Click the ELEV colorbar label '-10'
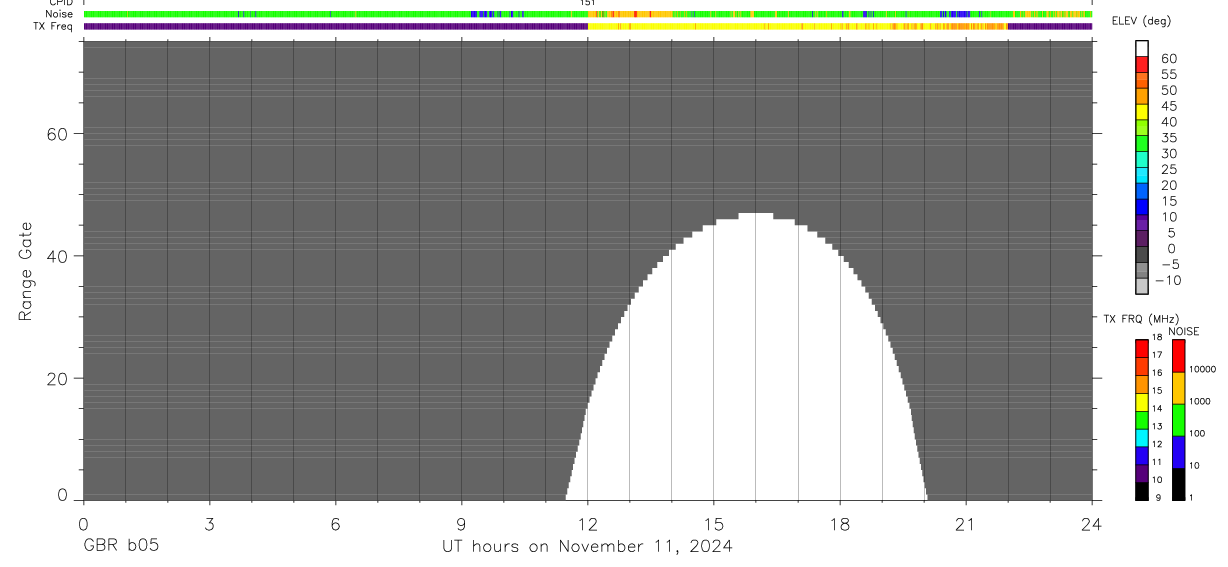 point(1168,280)
